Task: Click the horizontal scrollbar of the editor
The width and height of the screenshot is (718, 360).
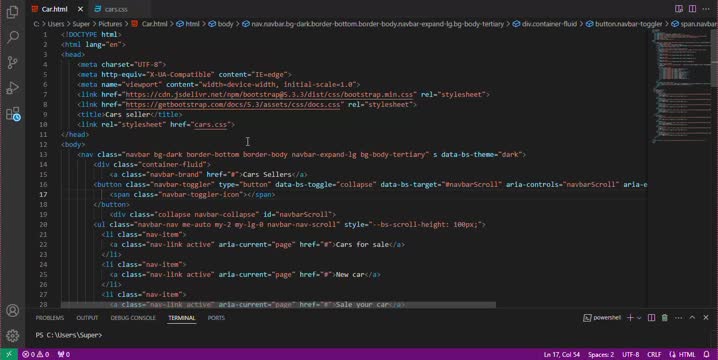Action: 278,305
